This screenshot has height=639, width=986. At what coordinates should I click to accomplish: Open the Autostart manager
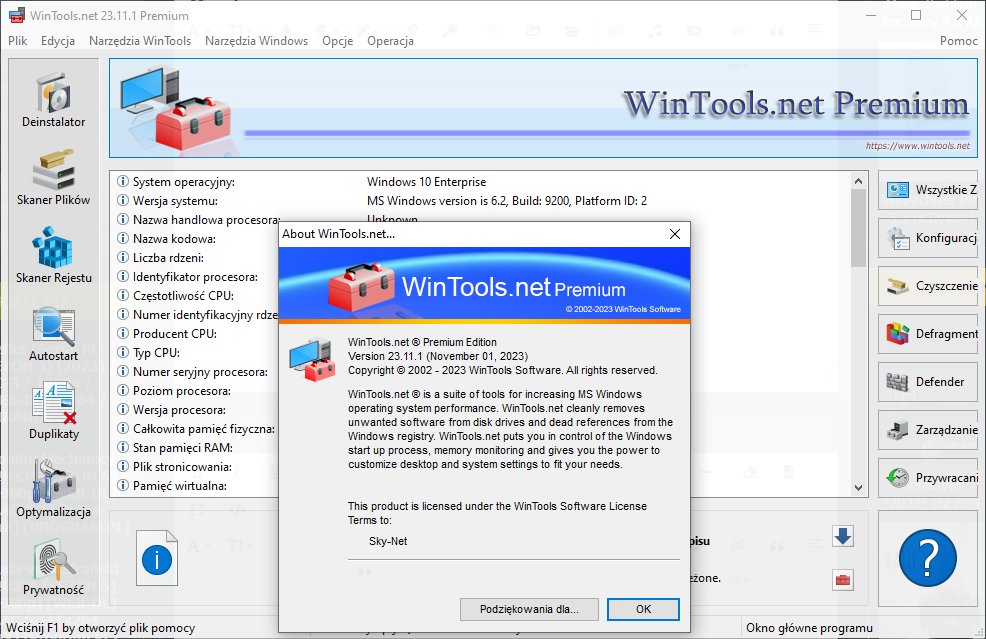pyautogui.click(x=53, y=335)
